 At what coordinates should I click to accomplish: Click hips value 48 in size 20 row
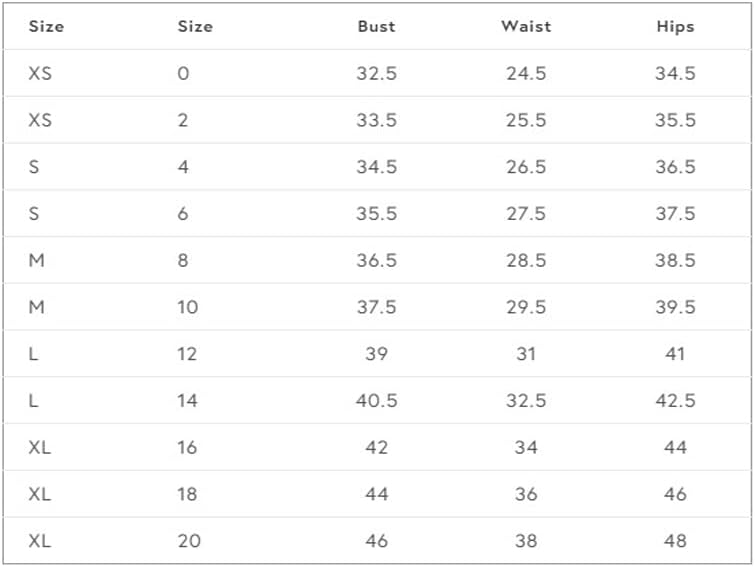pyautogui.click(x=675, y=541)
